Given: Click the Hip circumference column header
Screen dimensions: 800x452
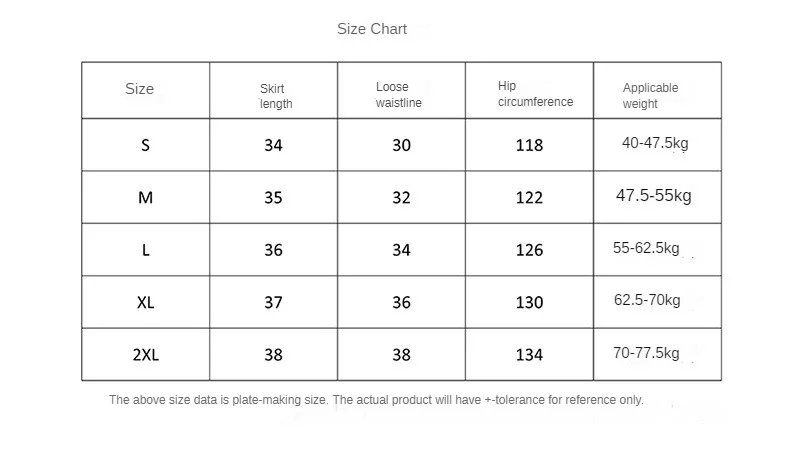Looking at the screenshot, I should click(x=535, y=94).
